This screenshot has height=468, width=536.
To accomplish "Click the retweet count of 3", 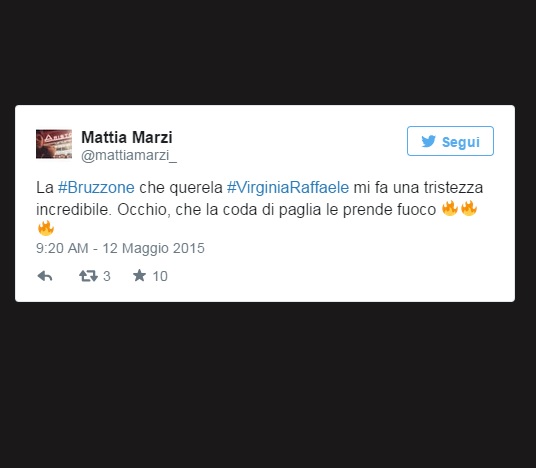I will pyautogui.click(x=107, y=276).
